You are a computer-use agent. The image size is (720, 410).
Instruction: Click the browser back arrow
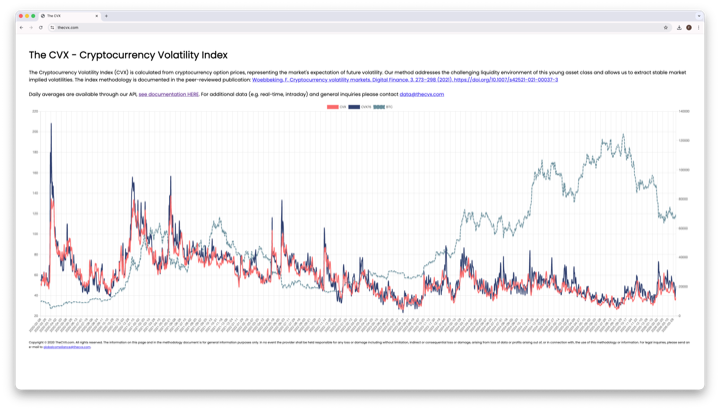pos(22,28)
